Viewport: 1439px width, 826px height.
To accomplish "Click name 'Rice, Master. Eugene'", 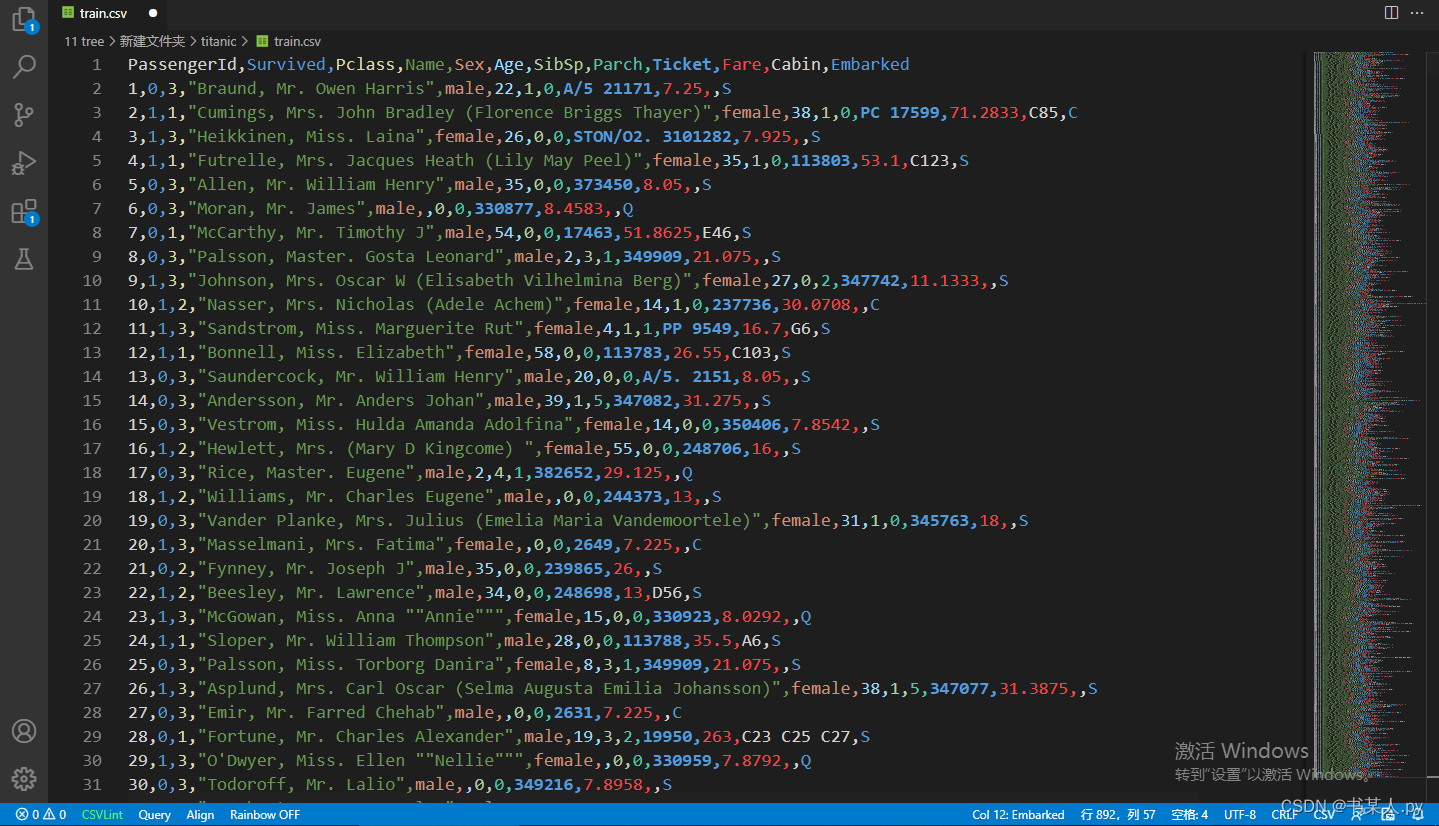I will [x=306, y=472].
